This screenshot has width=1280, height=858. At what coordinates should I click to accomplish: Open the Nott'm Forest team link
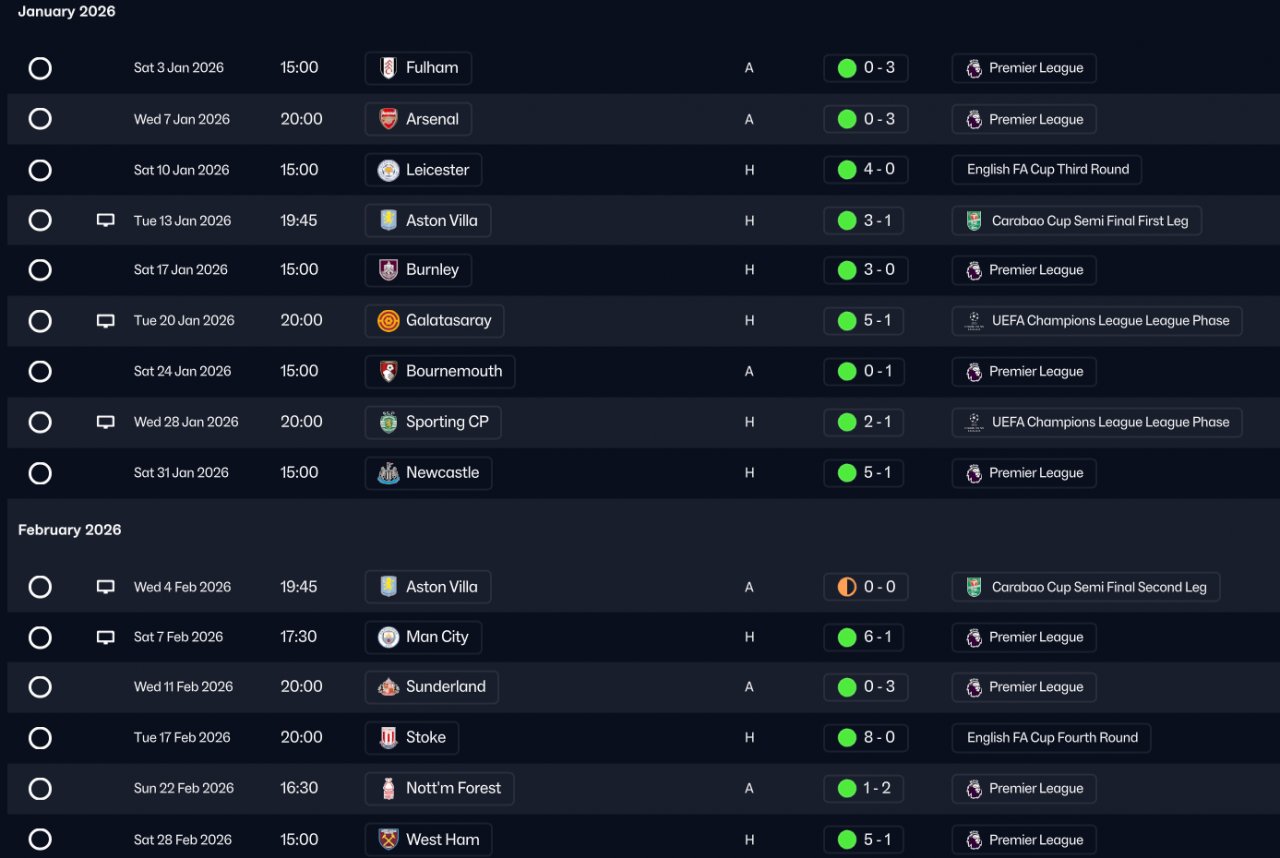[x=453, y=788]
